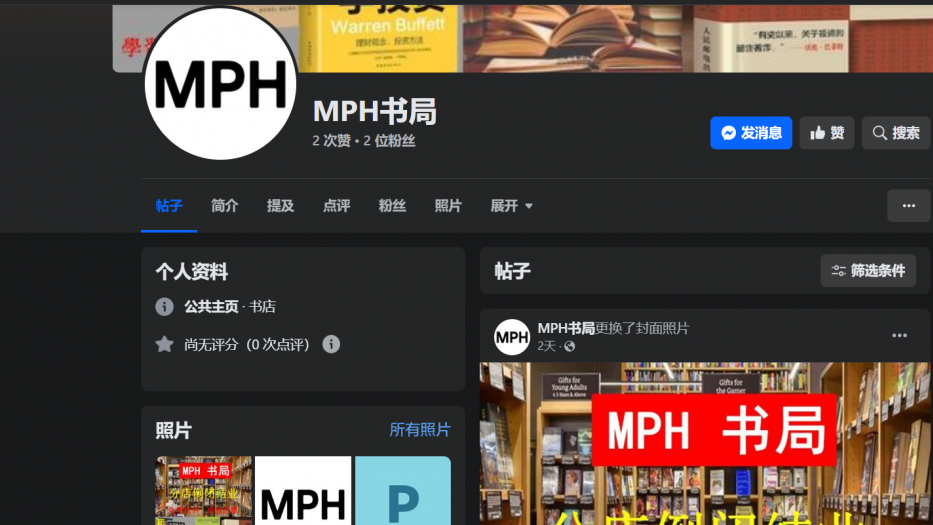This screenshot has height=525, width=933.
Task: Open the 所有照片 link
Action: (419, 430)
